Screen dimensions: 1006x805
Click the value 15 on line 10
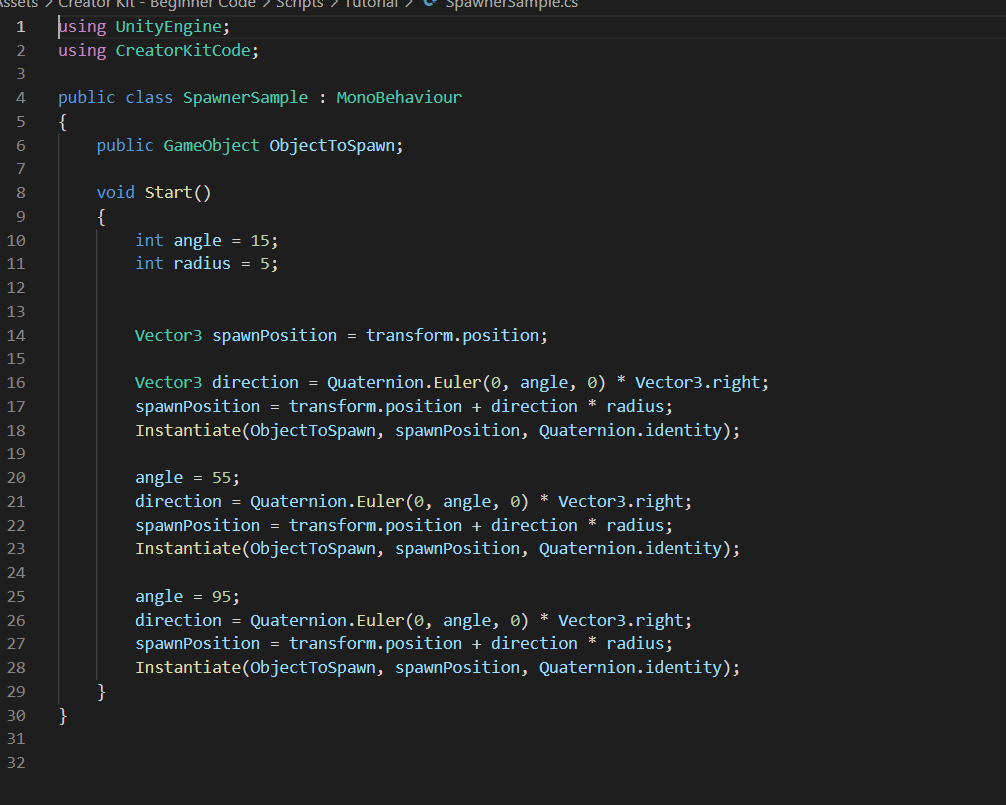260,241
